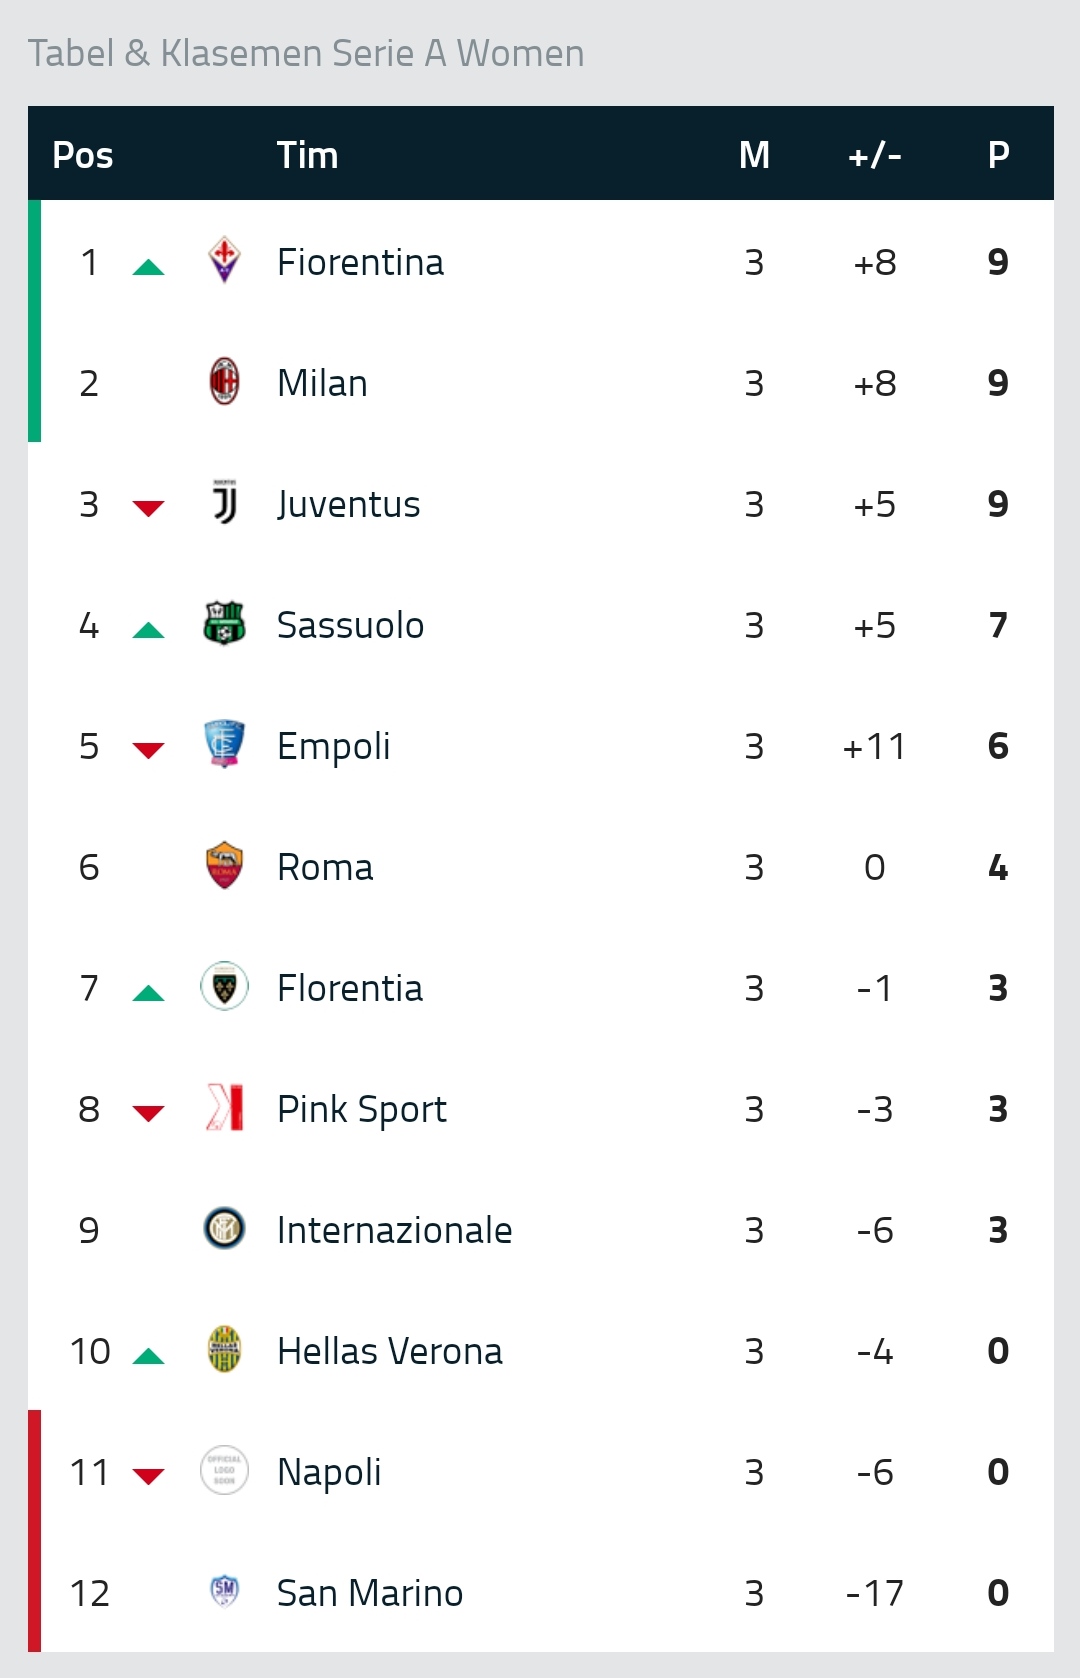Viewport: 1080px width, 1678px height.
Task: Click the Roma club crest
Action: [224, 865]
